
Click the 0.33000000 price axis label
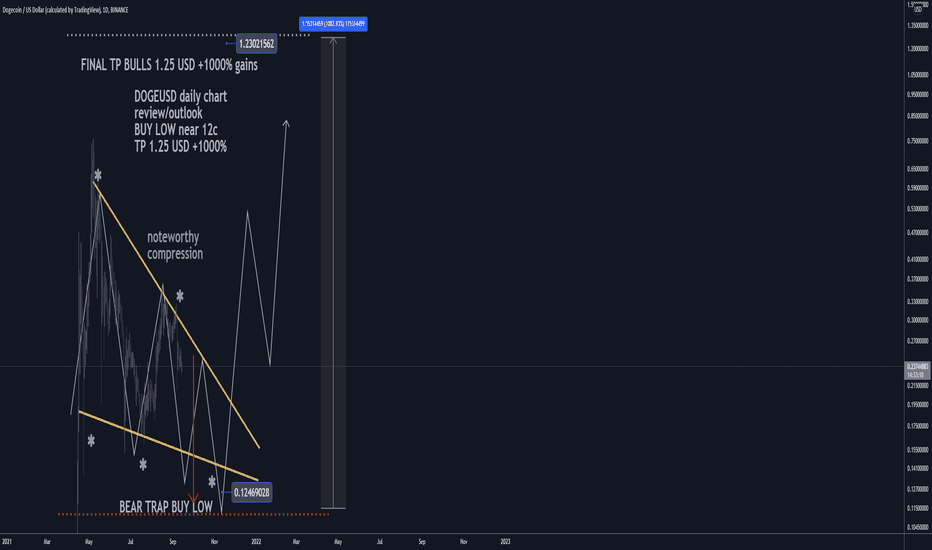tap(918, 301)
